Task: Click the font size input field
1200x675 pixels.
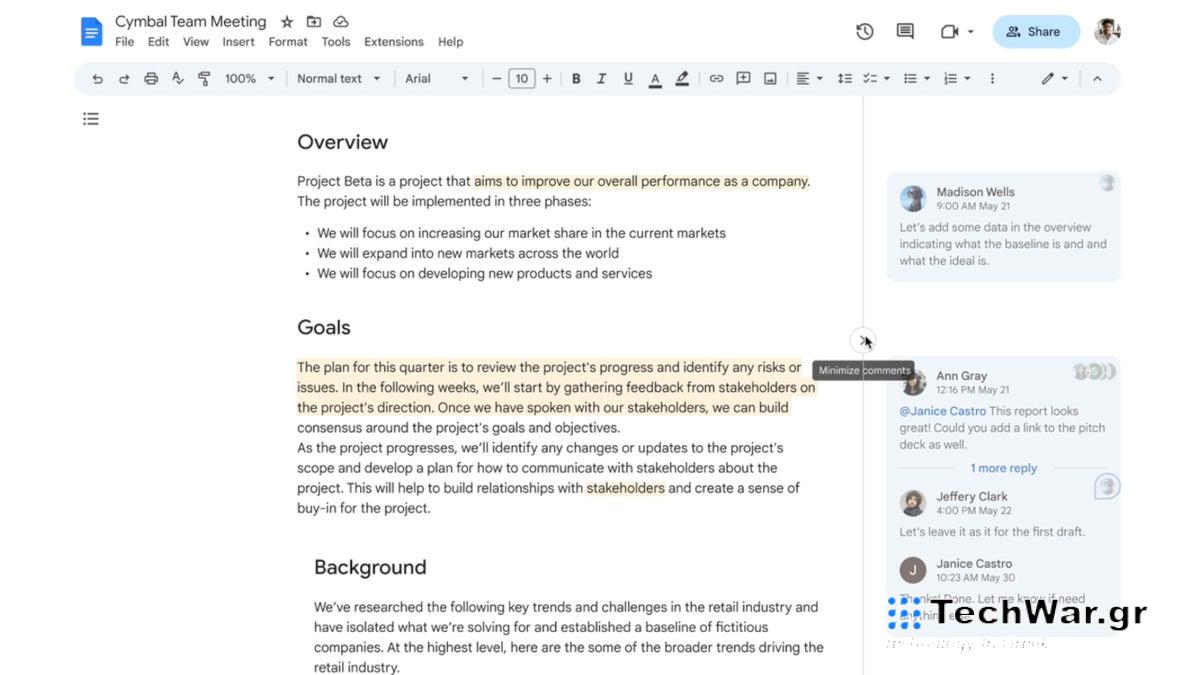Action: [521, 79]
